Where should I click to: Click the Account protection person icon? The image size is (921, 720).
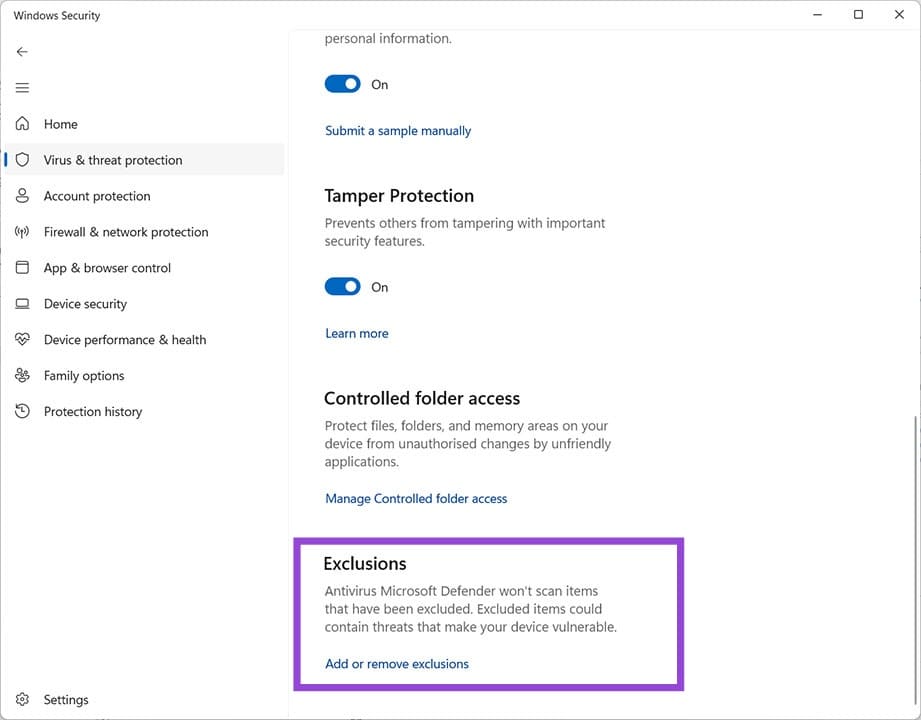(22, 196)
